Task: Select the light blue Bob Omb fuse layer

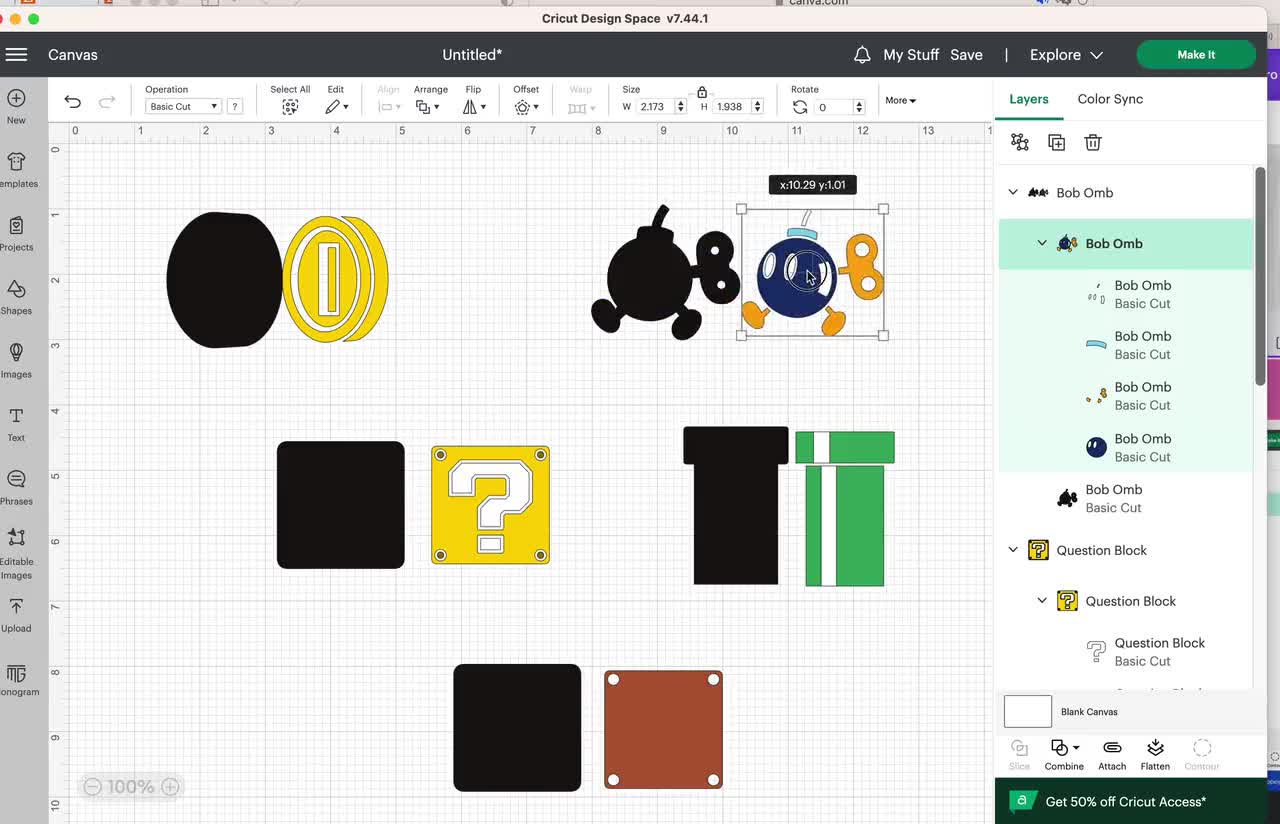Action: (1125, 345)
